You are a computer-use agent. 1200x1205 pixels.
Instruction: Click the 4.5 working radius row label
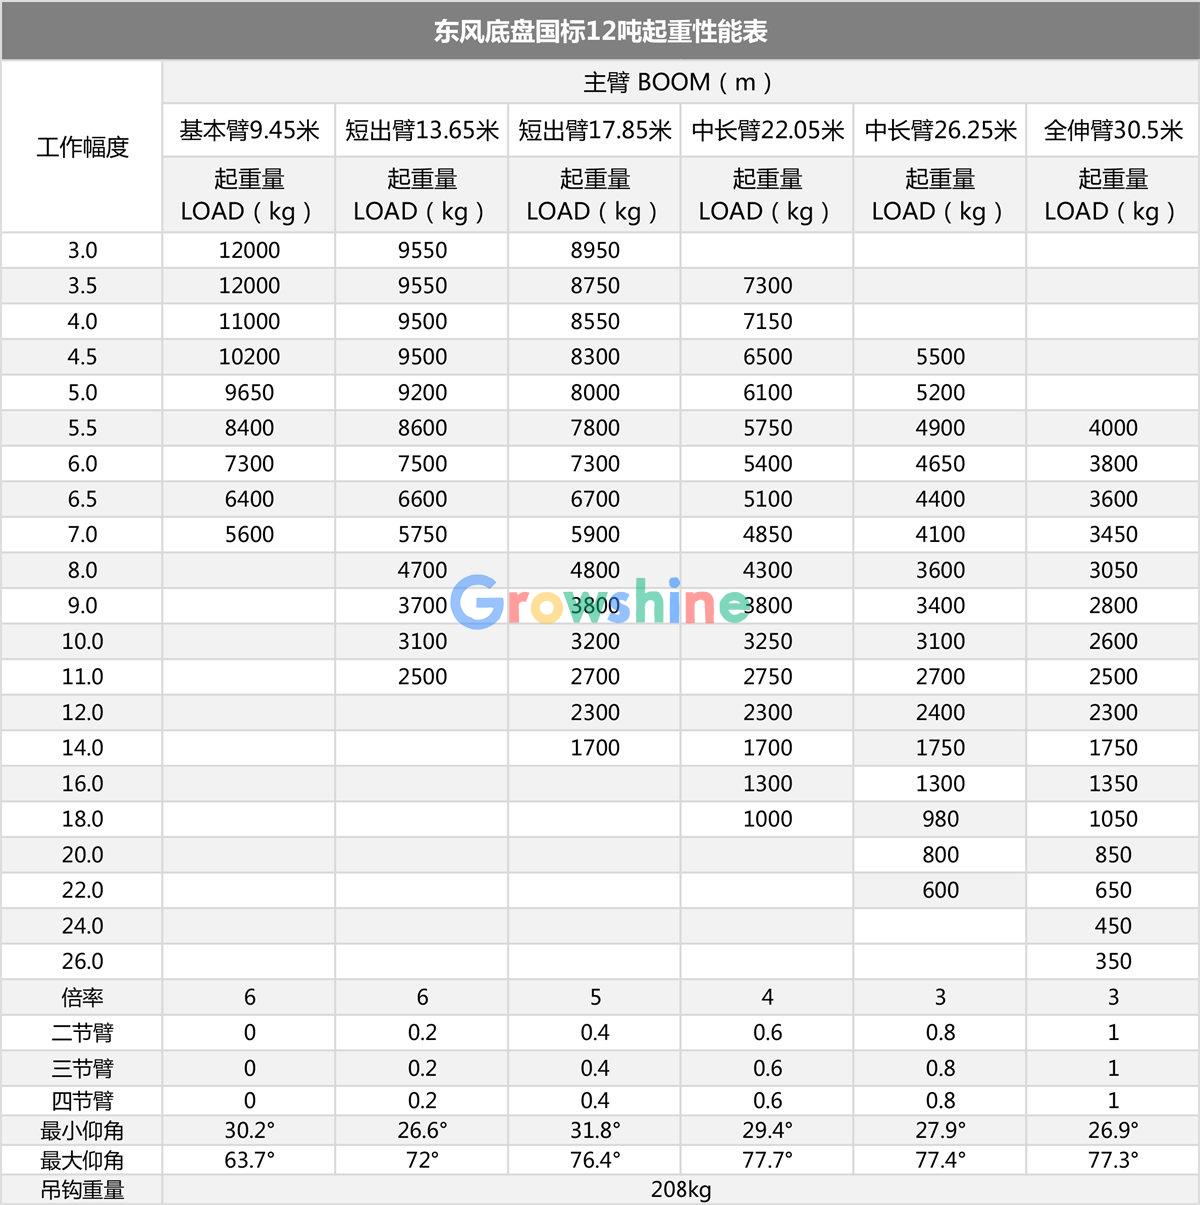[x=82, y=357]
